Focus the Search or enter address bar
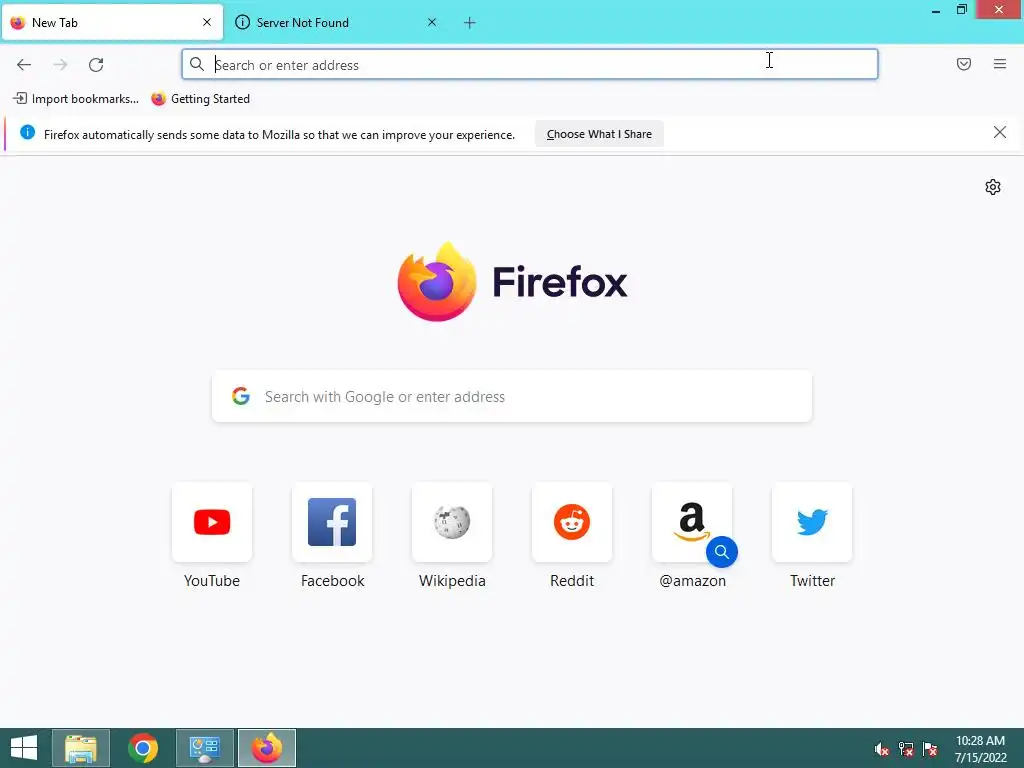1024x768 pixels. tap(530, 64)
